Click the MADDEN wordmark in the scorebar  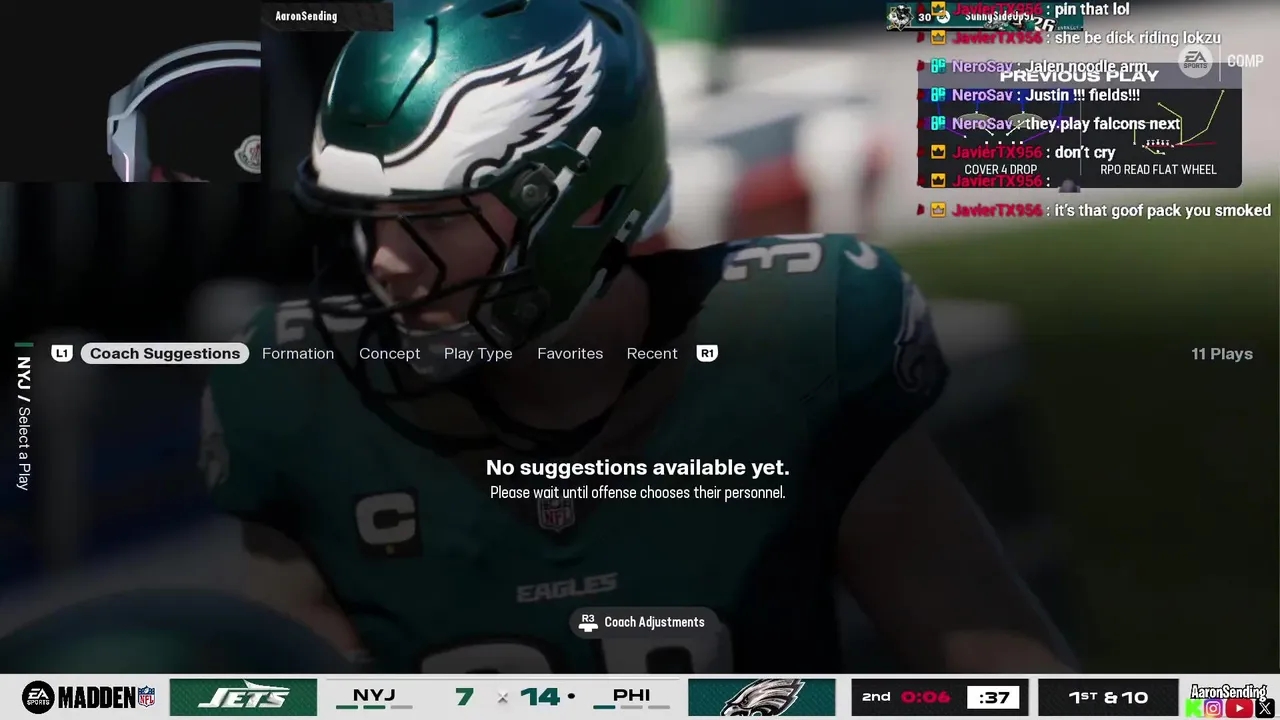(x=96, y=697)
